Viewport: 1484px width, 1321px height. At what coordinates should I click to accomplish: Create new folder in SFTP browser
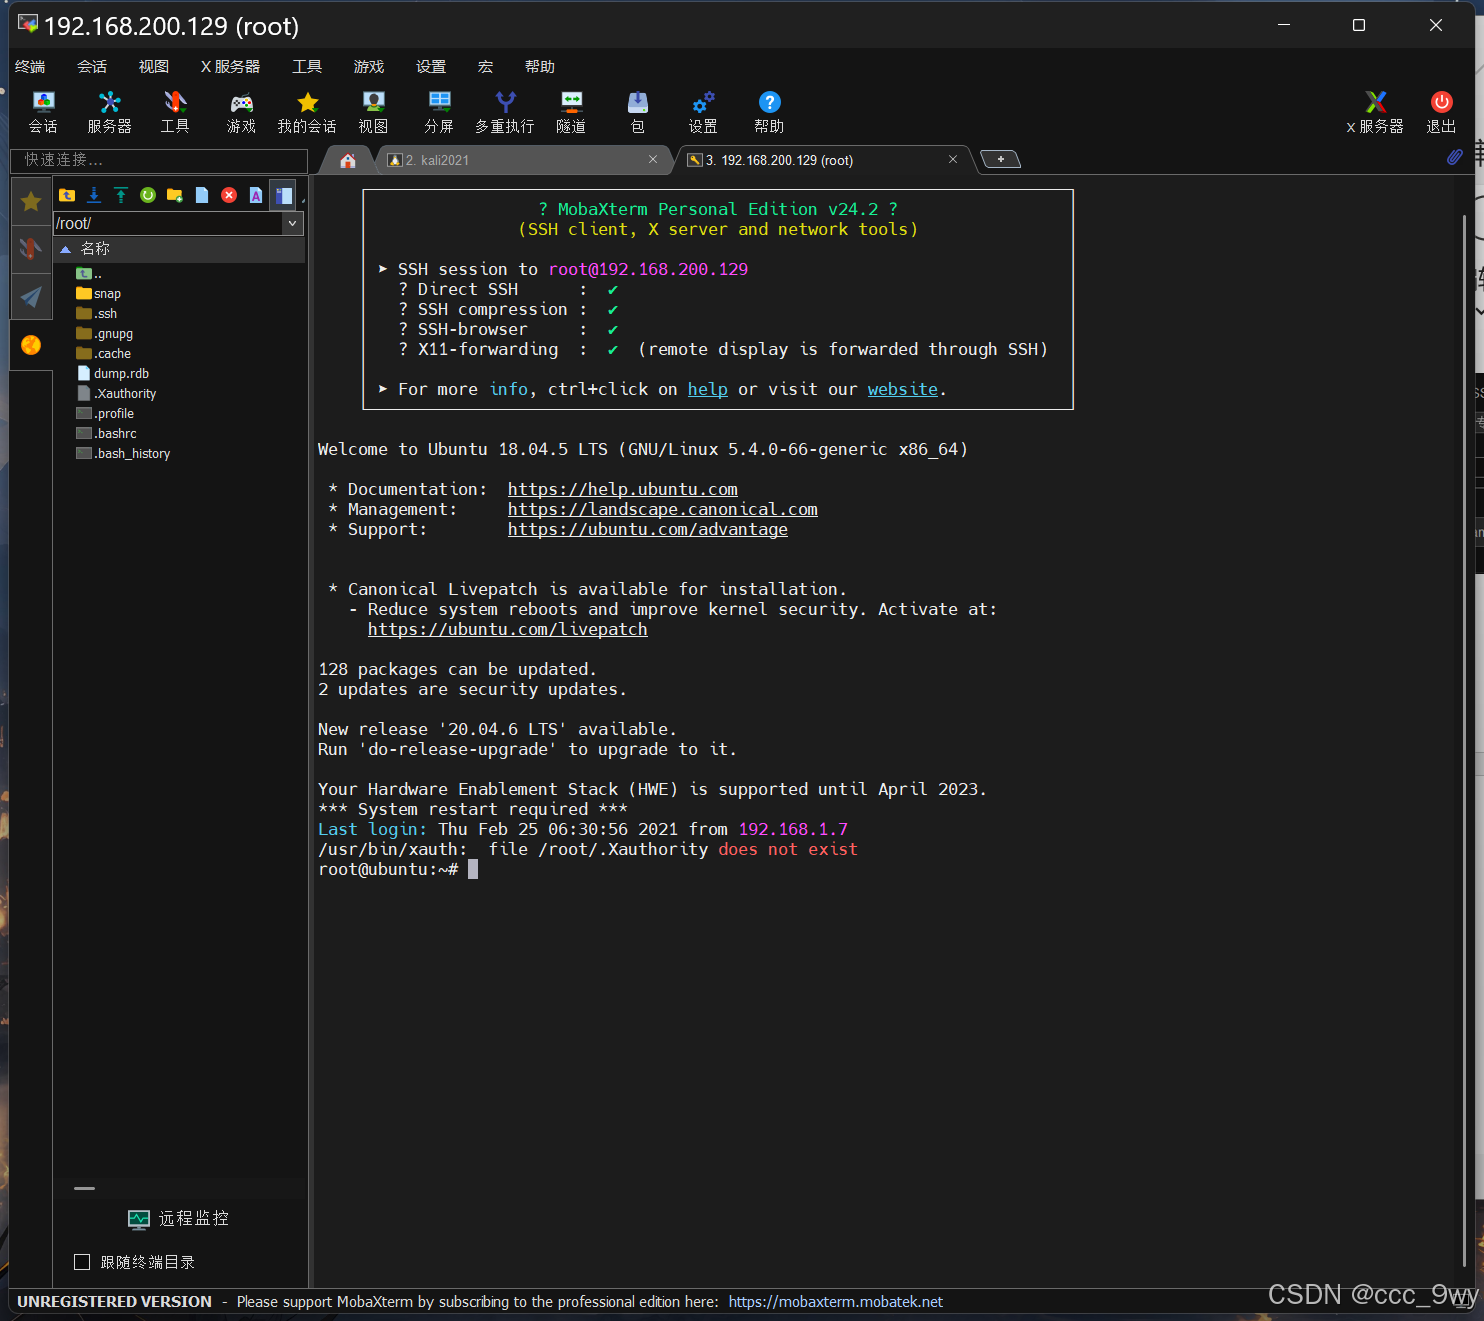click(175, 195)
